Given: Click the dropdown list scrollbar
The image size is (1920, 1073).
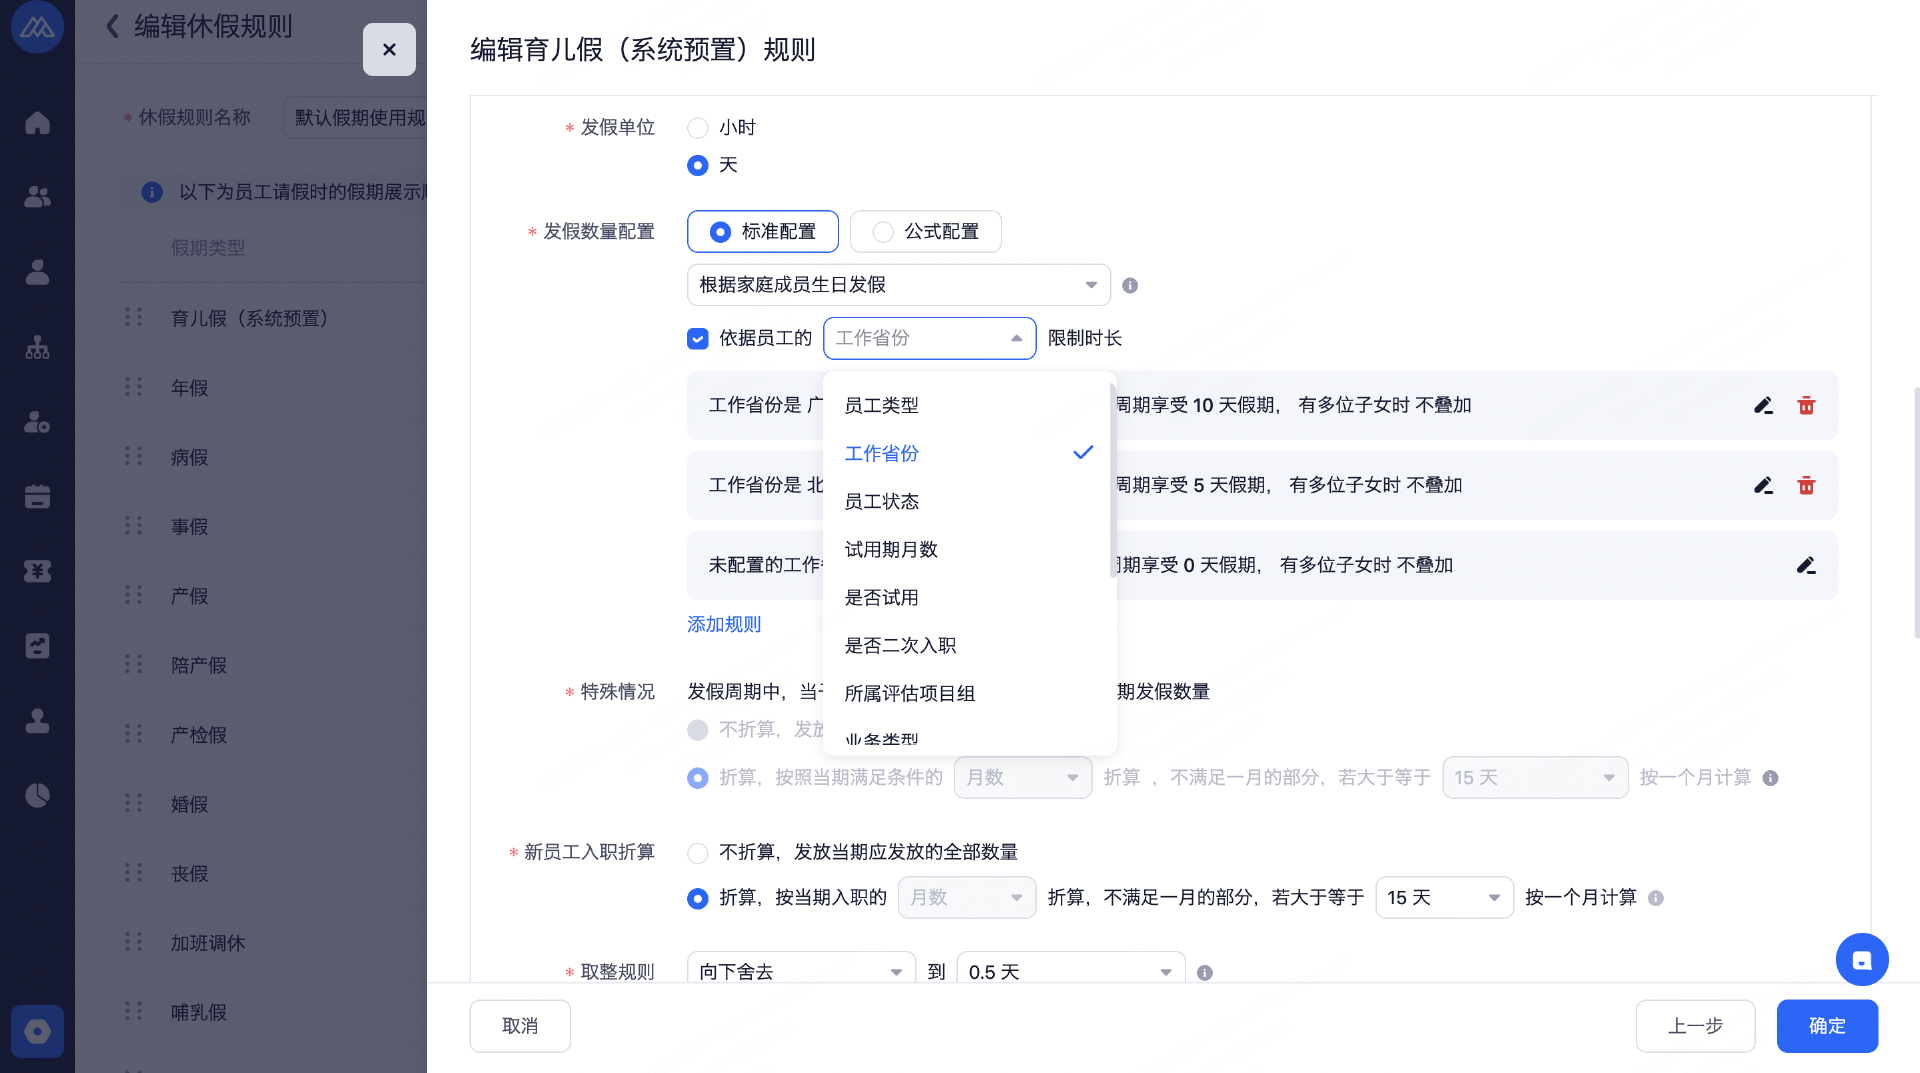Looking at the screenshot, I should [1113, 480].
